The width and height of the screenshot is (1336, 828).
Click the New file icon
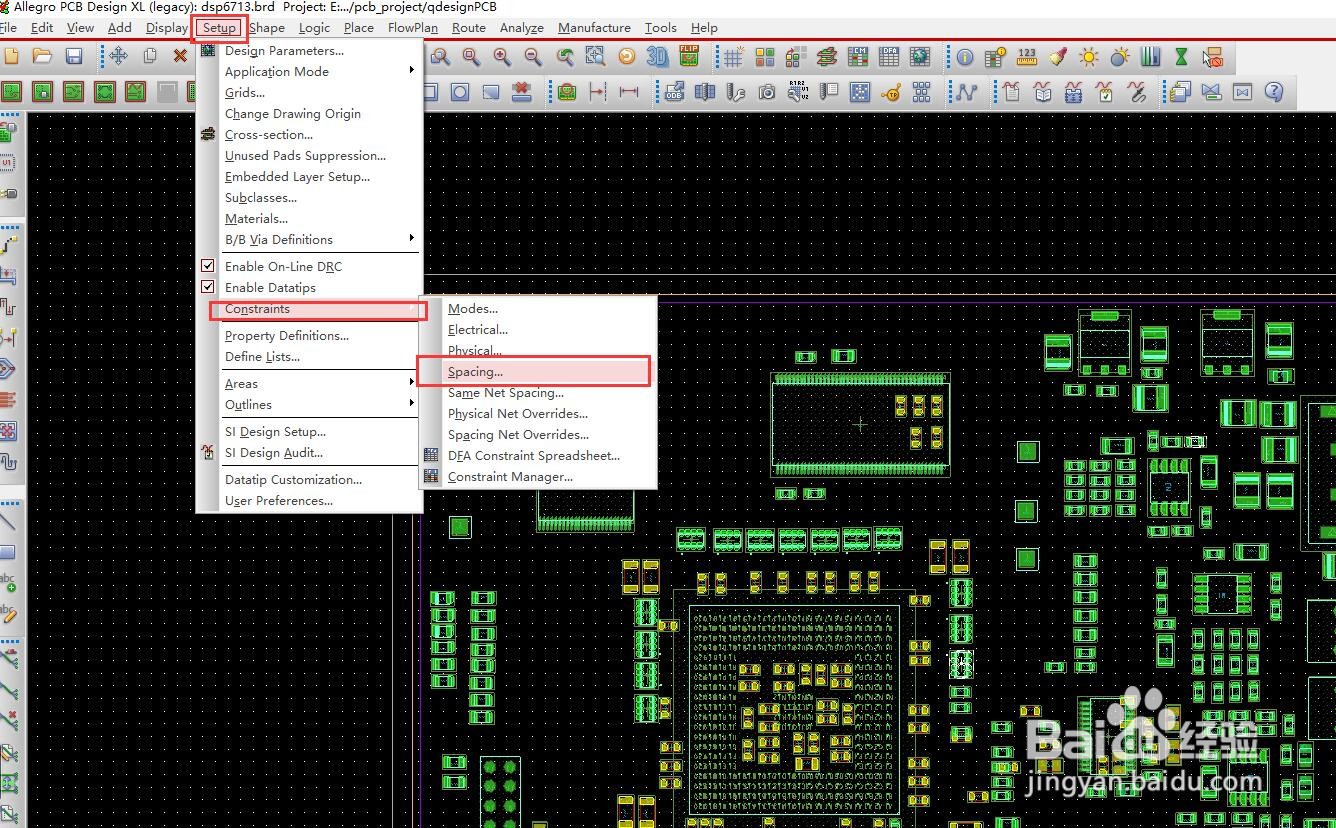click(x=11, y=57)
